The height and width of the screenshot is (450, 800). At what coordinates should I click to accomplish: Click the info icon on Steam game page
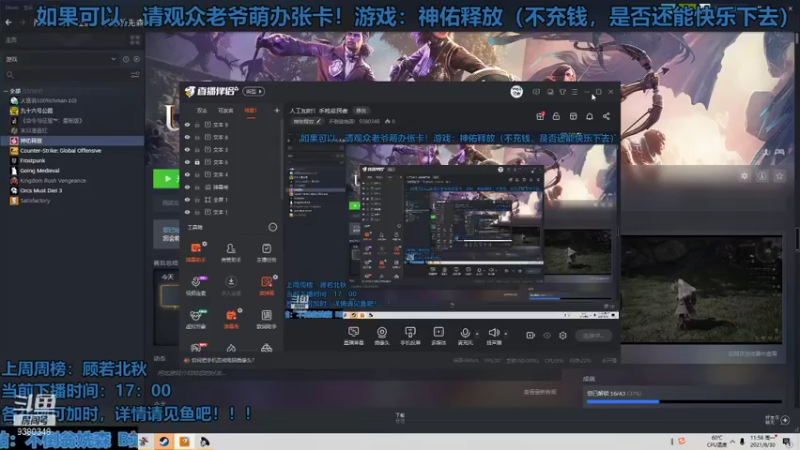point(762,176)
